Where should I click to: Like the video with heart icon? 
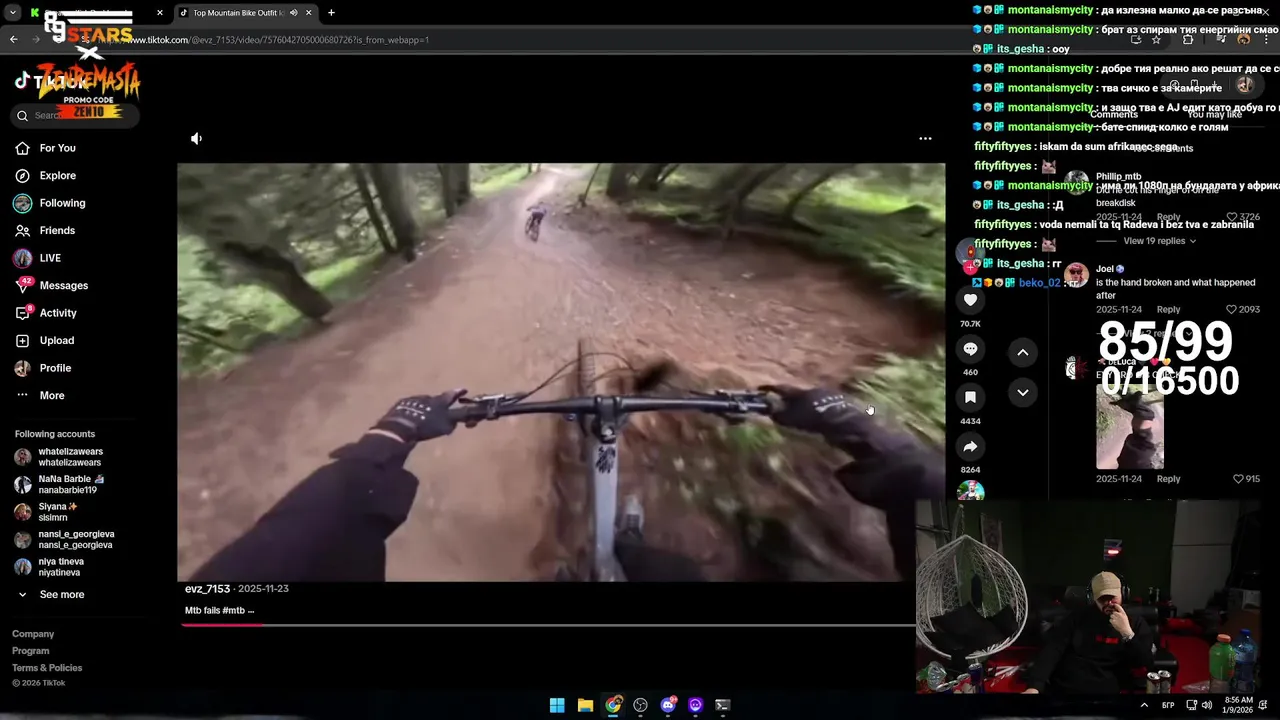pos(970,300)
